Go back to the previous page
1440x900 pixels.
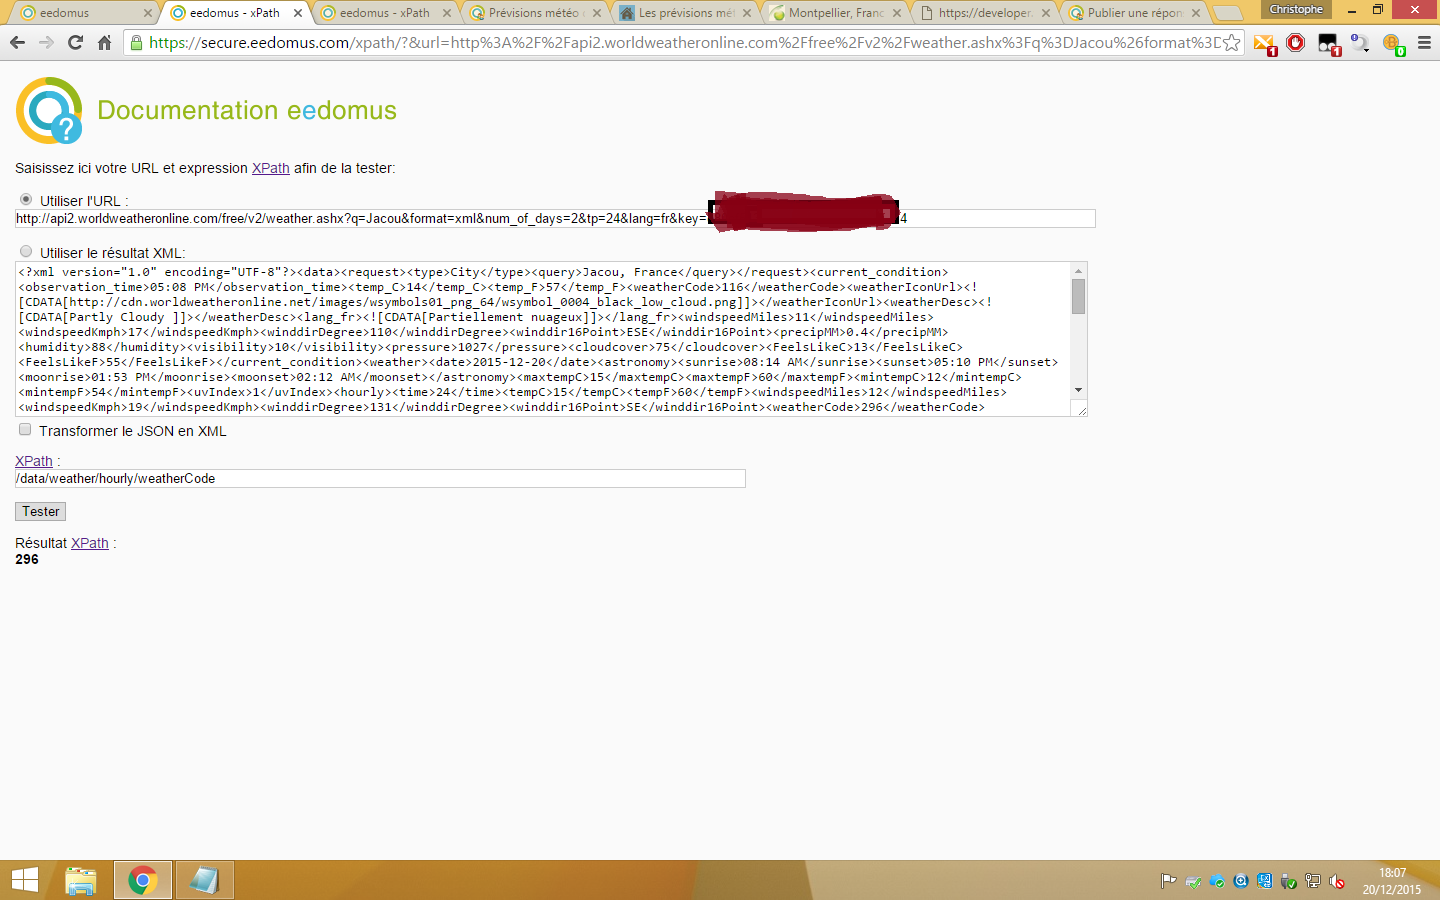point(17,43)
